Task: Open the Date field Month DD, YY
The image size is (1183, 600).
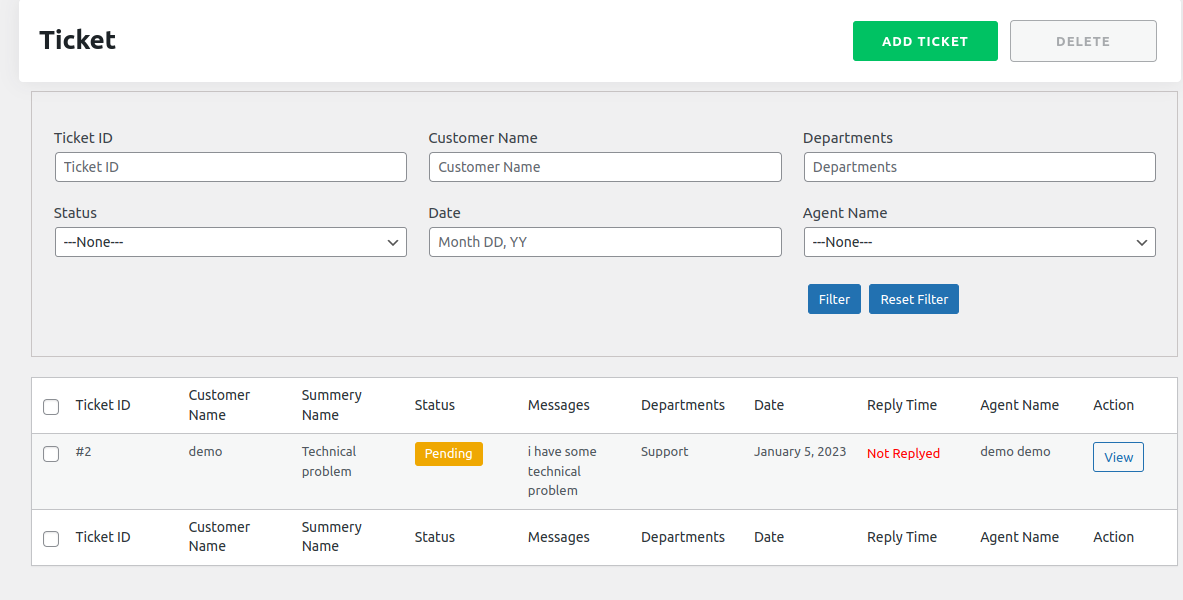Action: 605,242
